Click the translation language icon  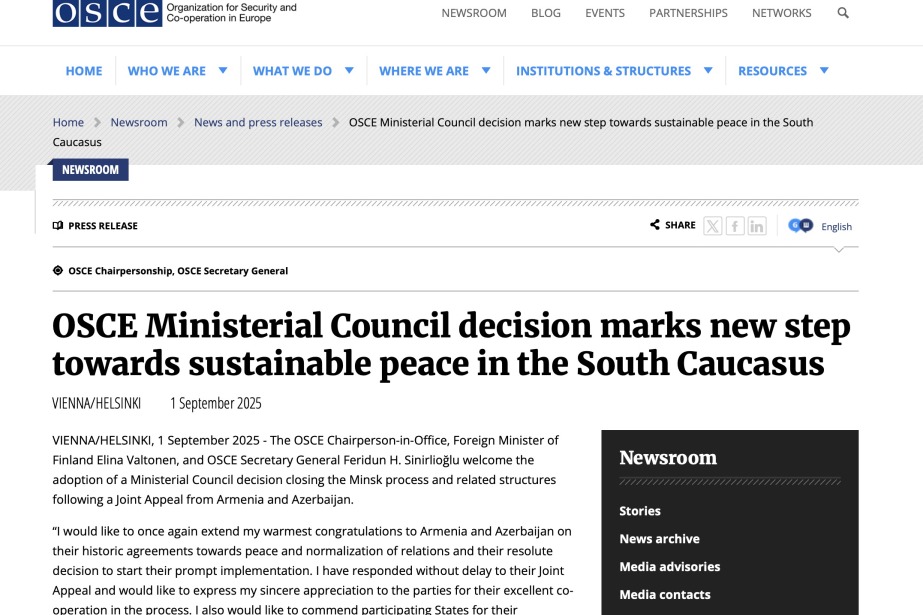coord(801,225)
